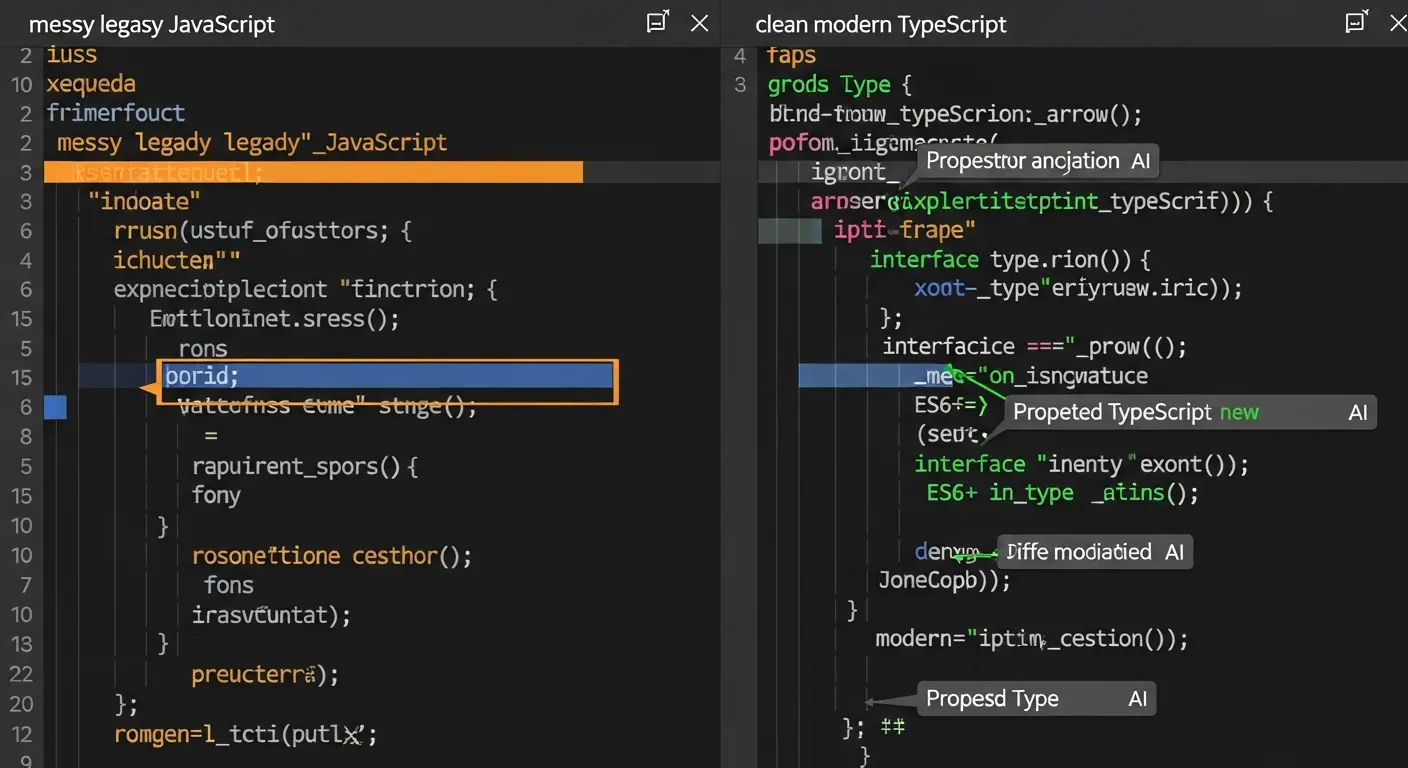The image size is (1408, 768).
Task: Open the split layout icon in the JavaScript pane
Action: pos(657,23)
